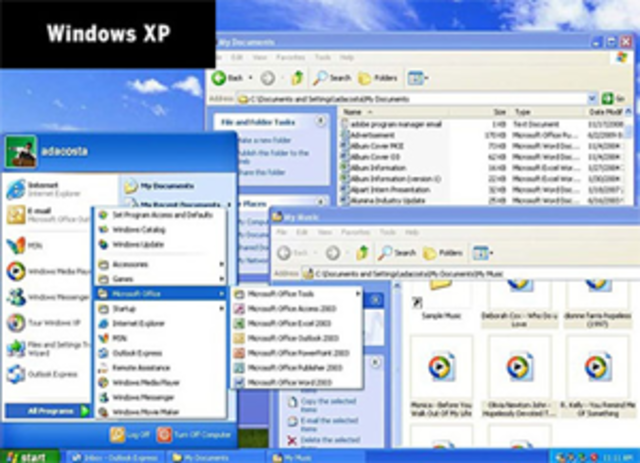640x463 pixels.
Task: Select 'adobe program manager email' file
Action: pyautogui.click(x=392, y=124)
